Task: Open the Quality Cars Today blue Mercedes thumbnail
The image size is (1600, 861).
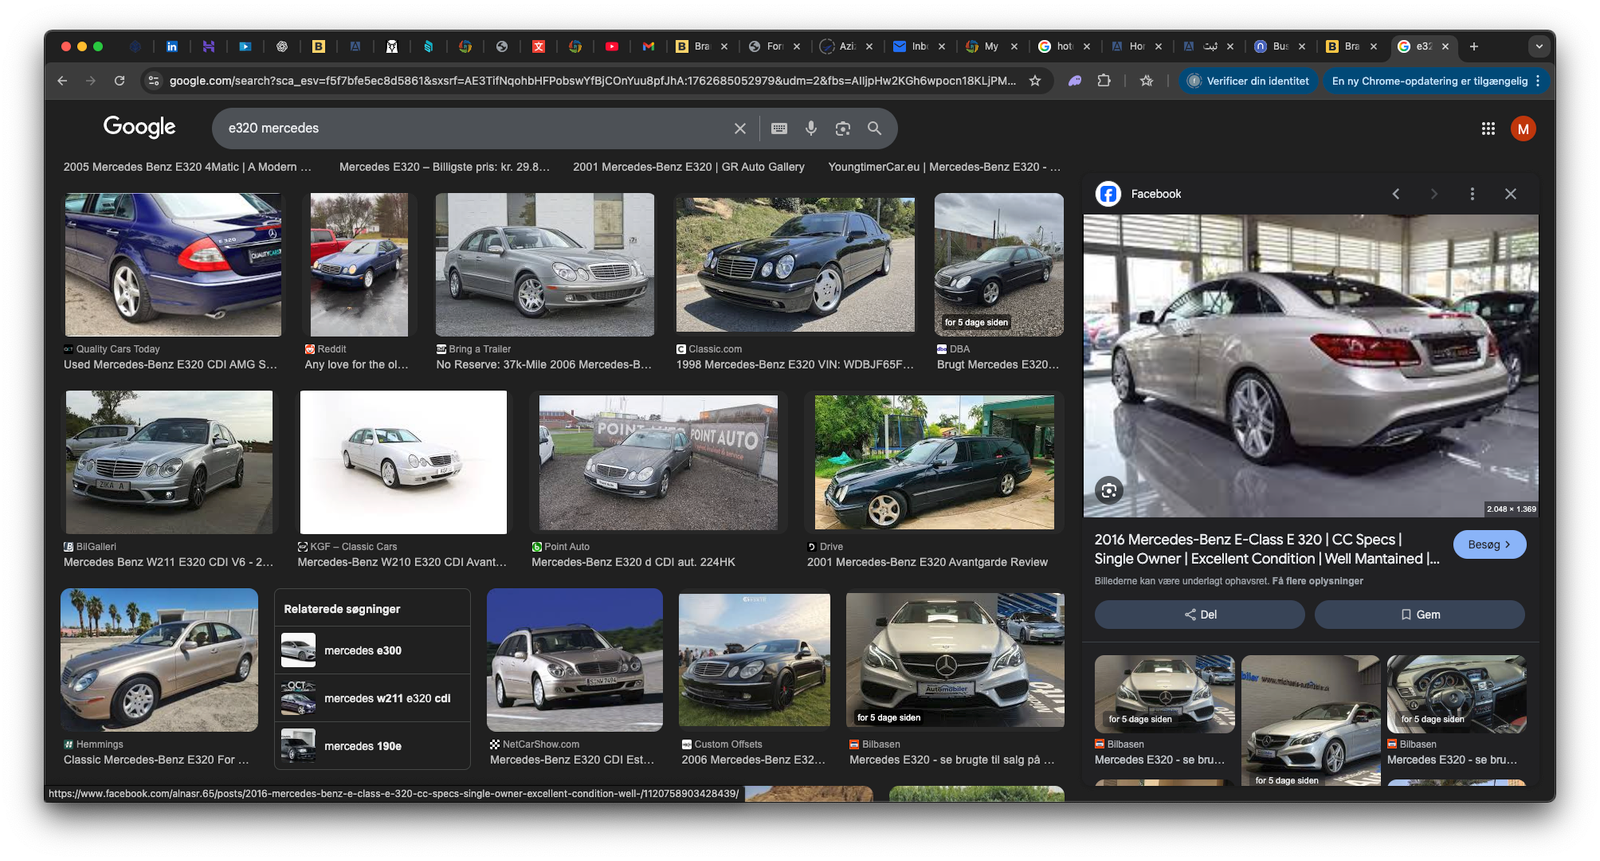Action: 173,265
